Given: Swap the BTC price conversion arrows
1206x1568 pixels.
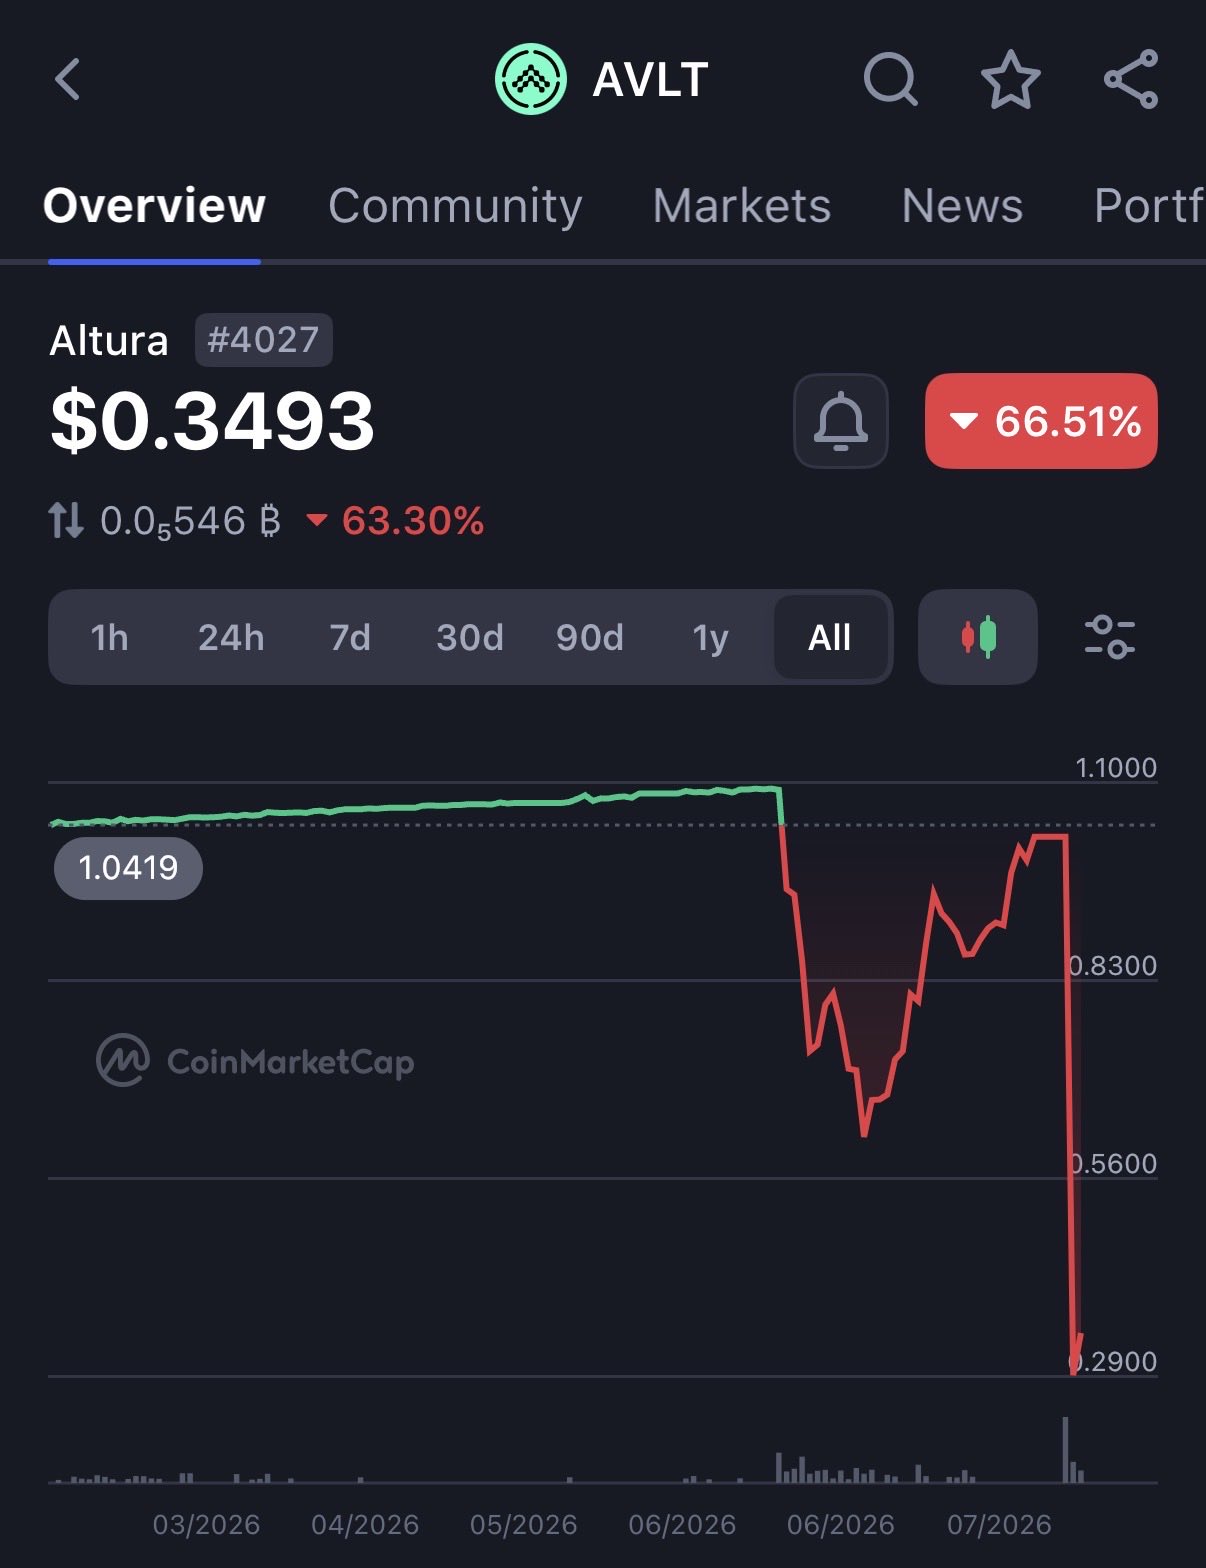Looking at the screenshot, I should [66, 521].
